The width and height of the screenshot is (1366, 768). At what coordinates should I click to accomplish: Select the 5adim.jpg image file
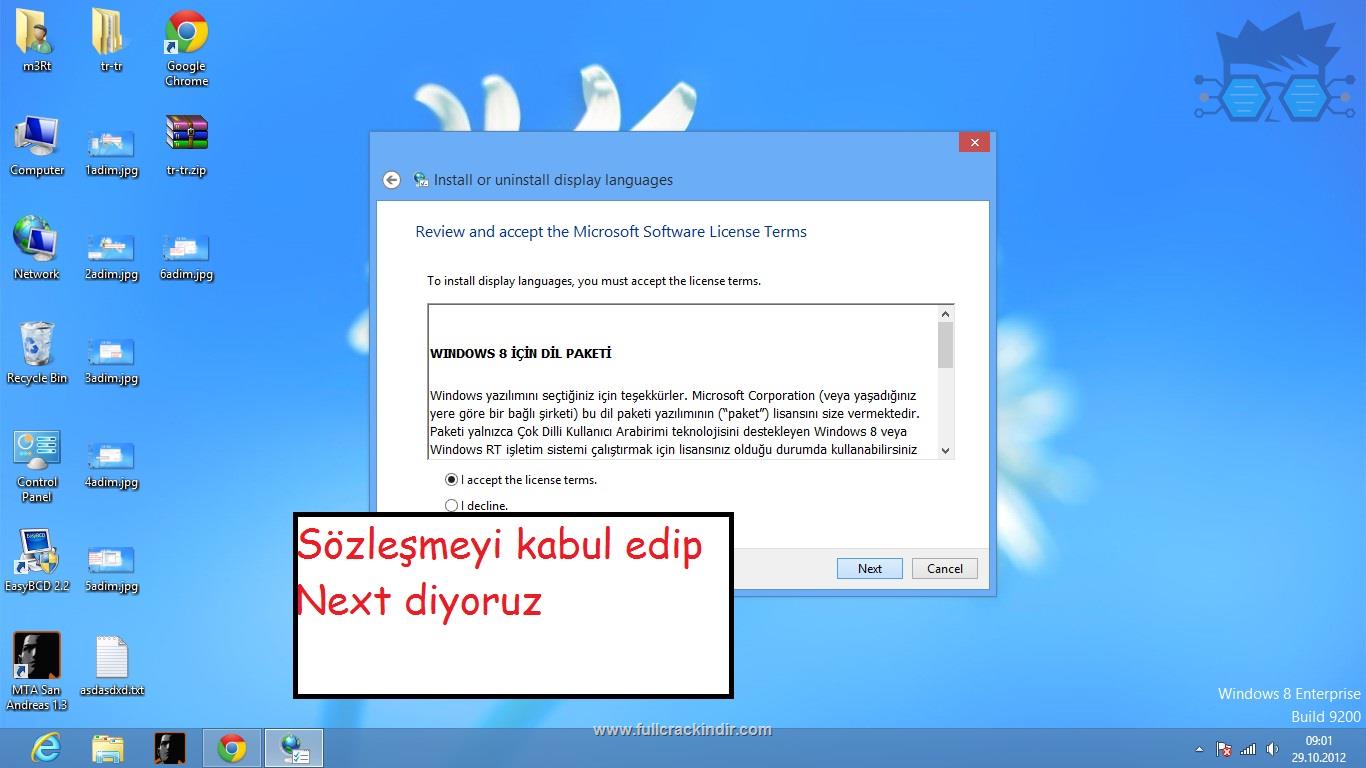(x=111, y=569)
